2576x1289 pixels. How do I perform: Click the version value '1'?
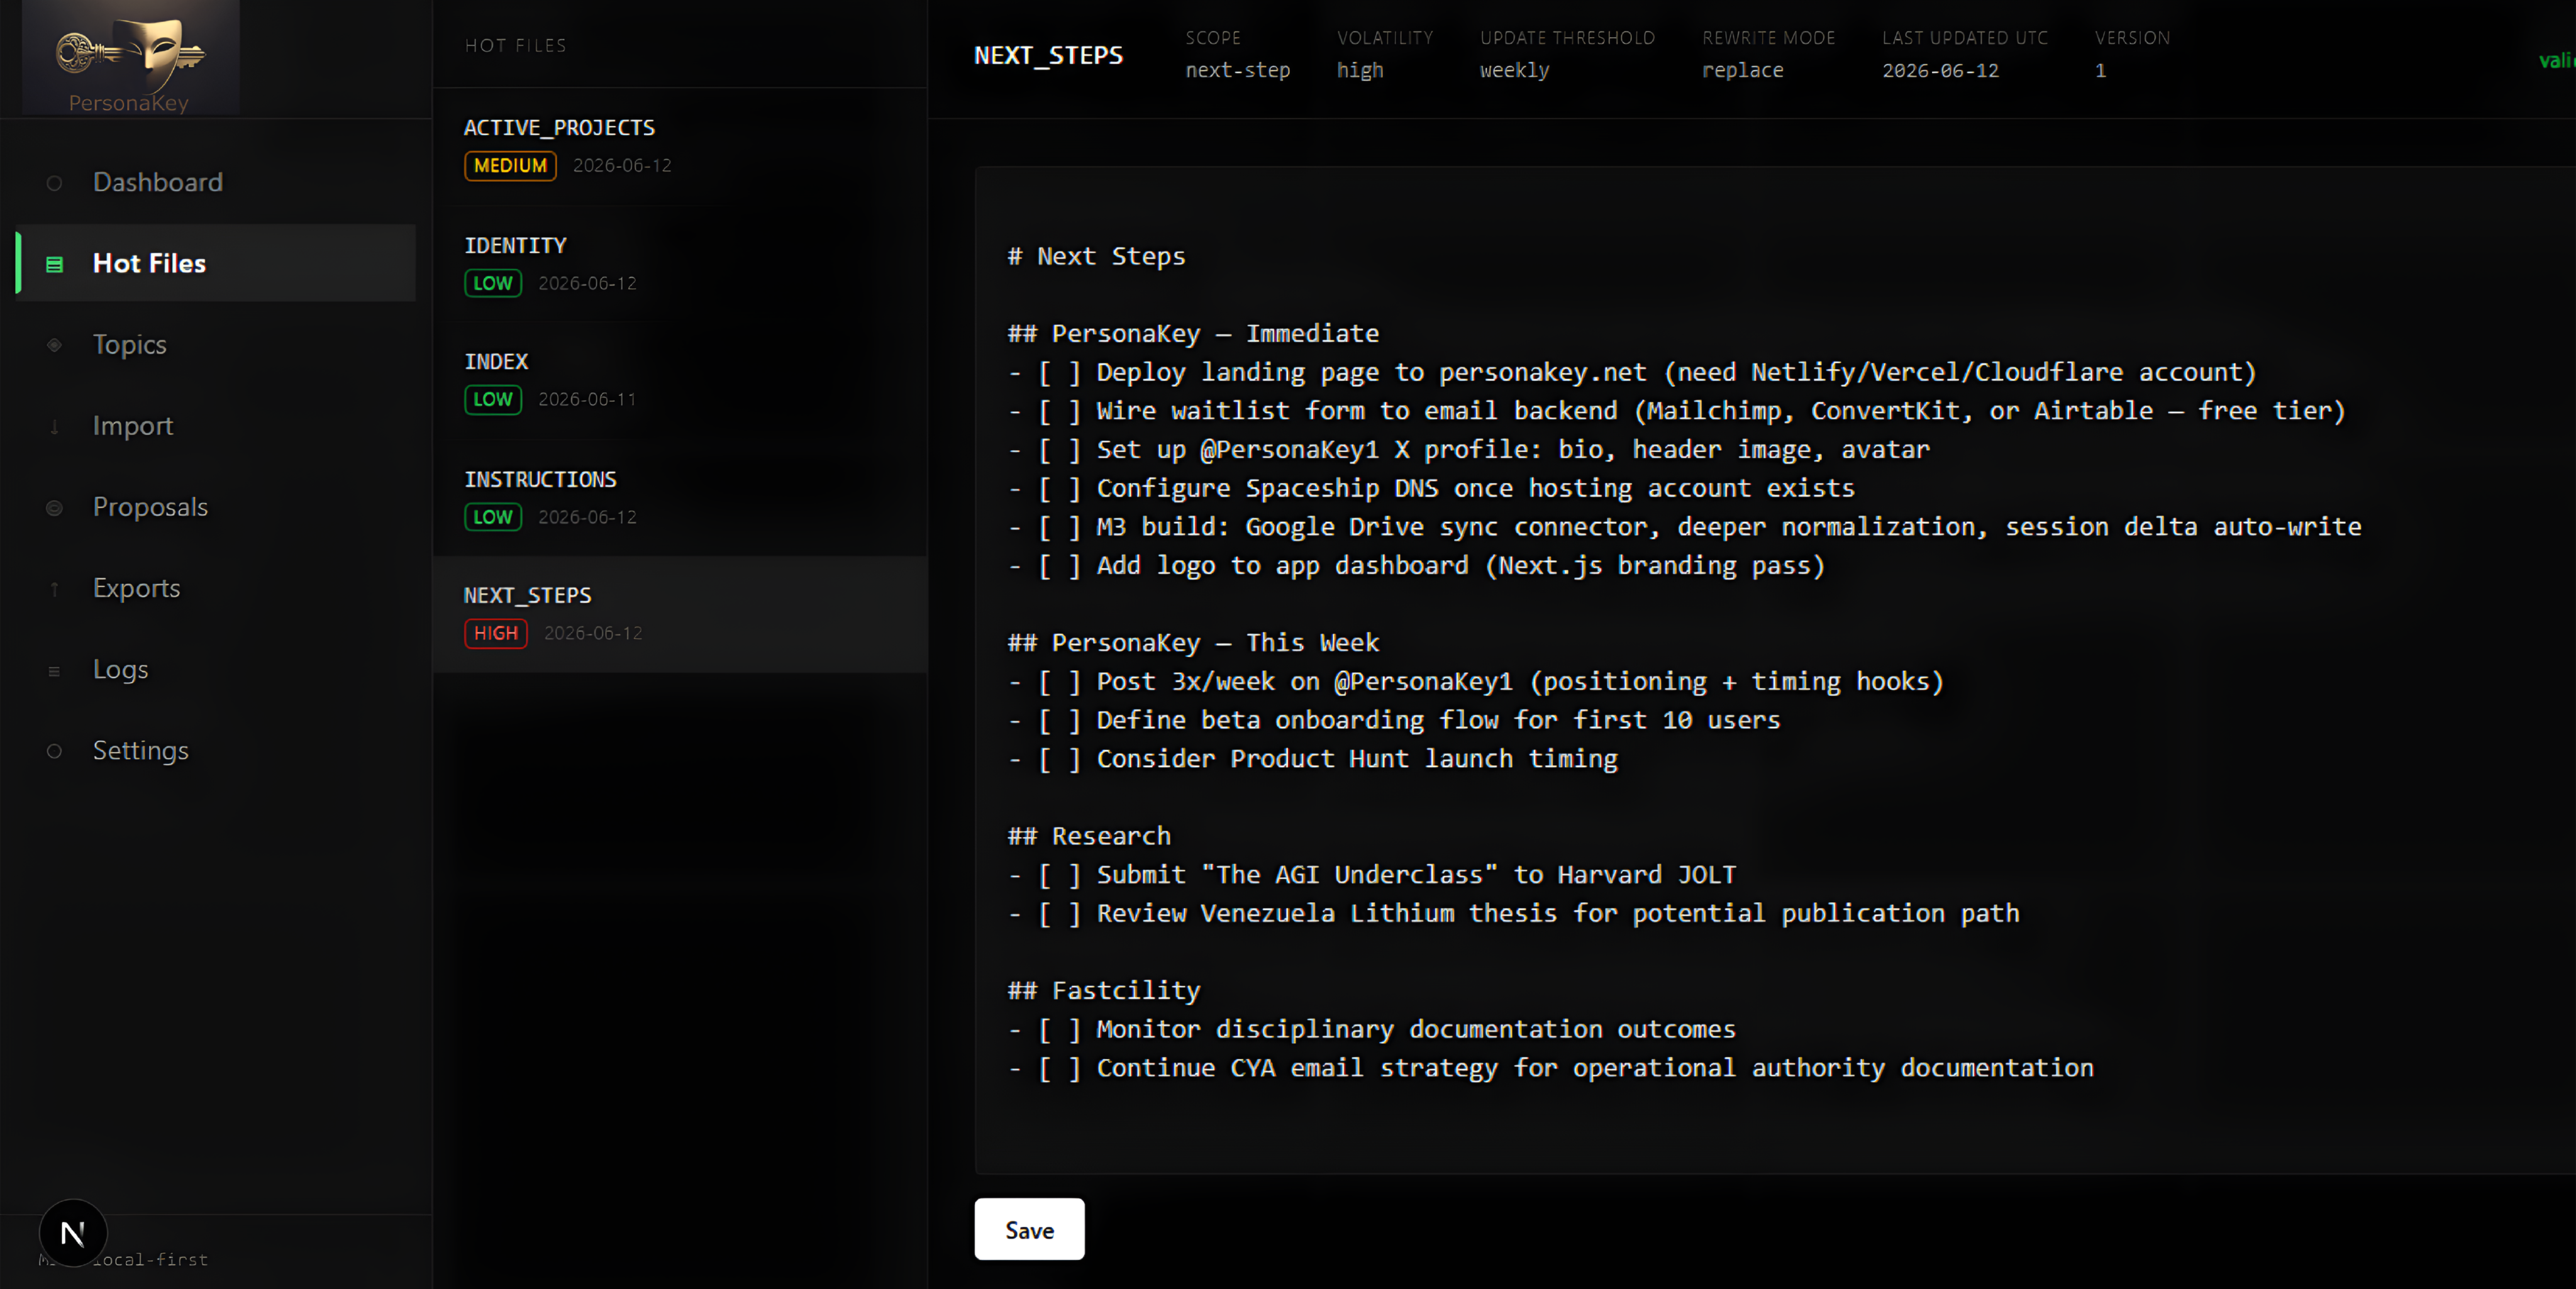tap(2101, 70)
